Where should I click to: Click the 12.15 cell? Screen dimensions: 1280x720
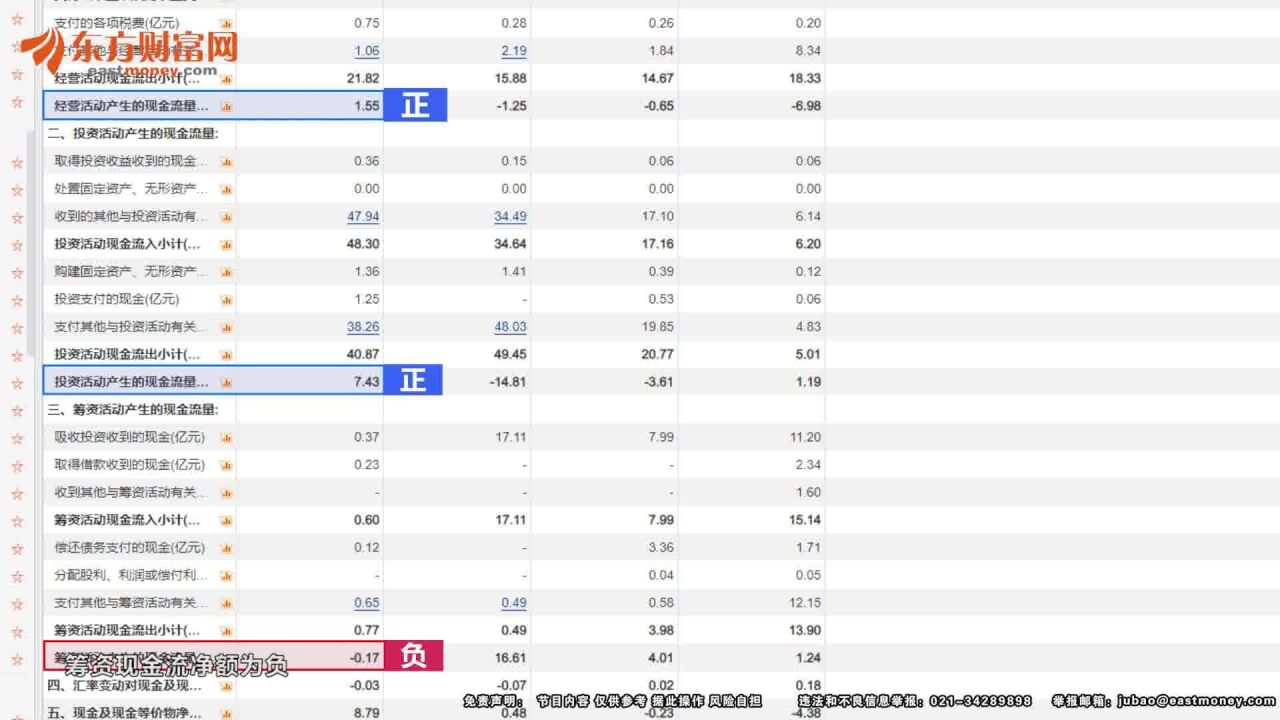805,603
